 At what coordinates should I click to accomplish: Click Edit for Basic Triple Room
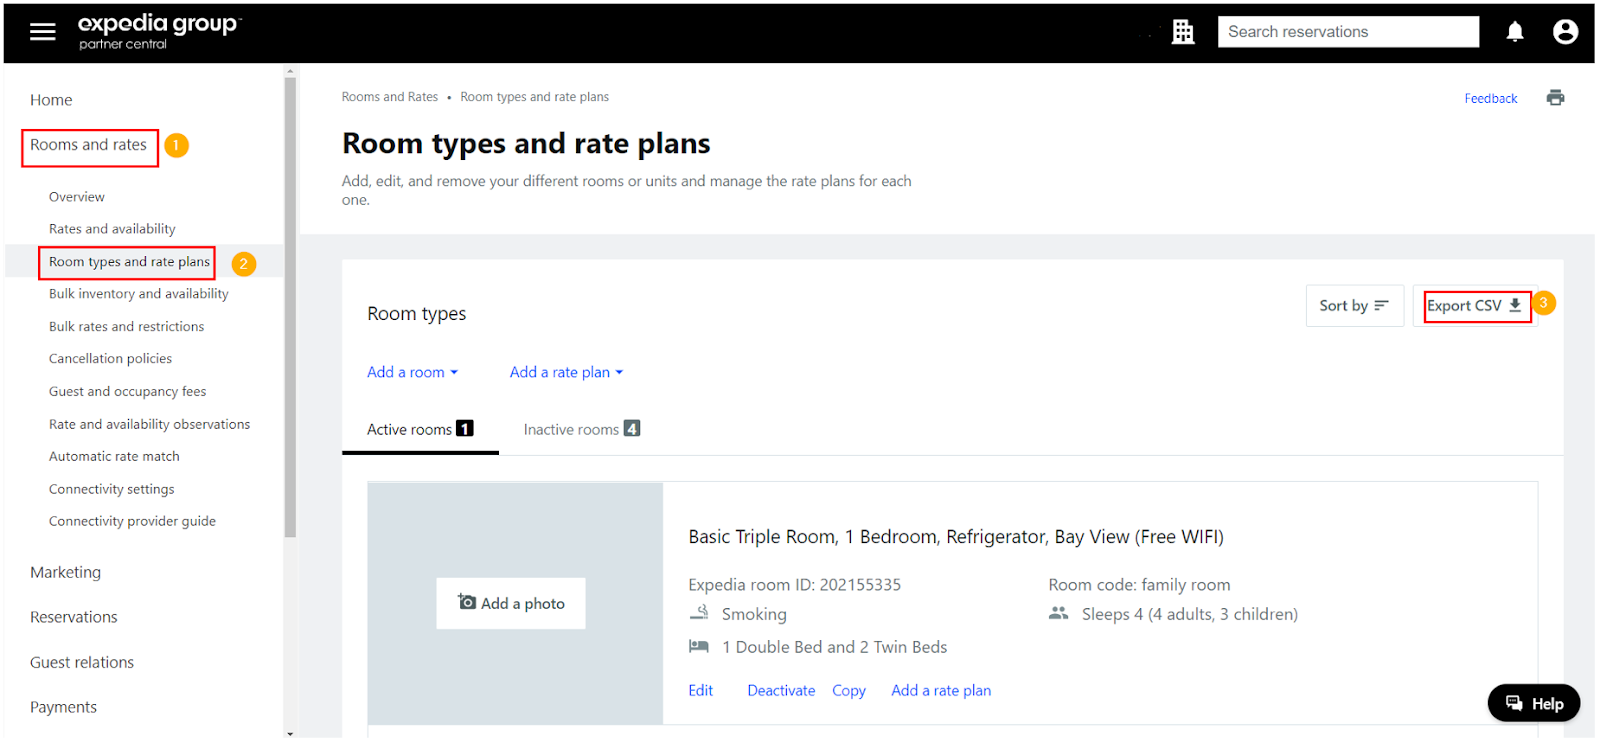click(x=700, y=690)
